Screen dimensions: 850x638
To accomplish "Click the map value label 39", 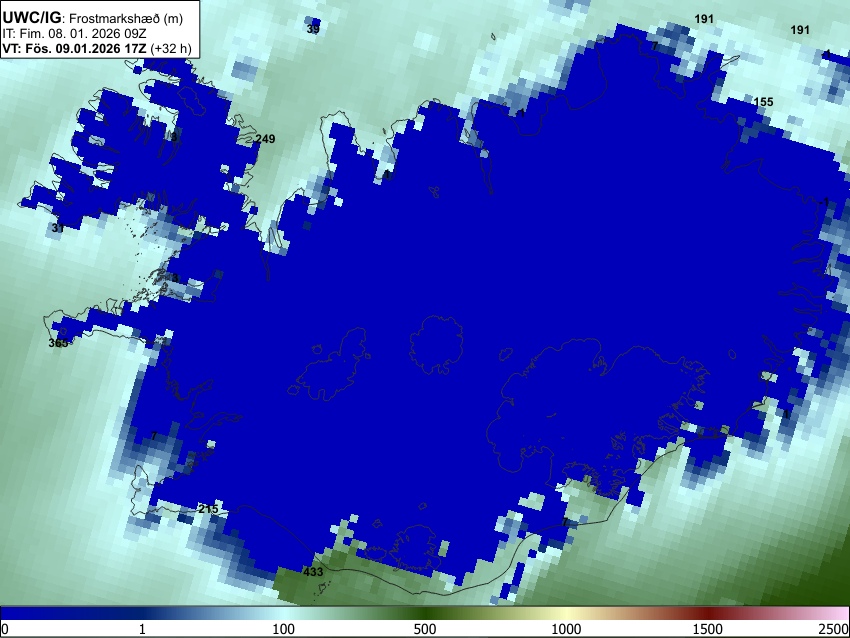I will 313,29.
